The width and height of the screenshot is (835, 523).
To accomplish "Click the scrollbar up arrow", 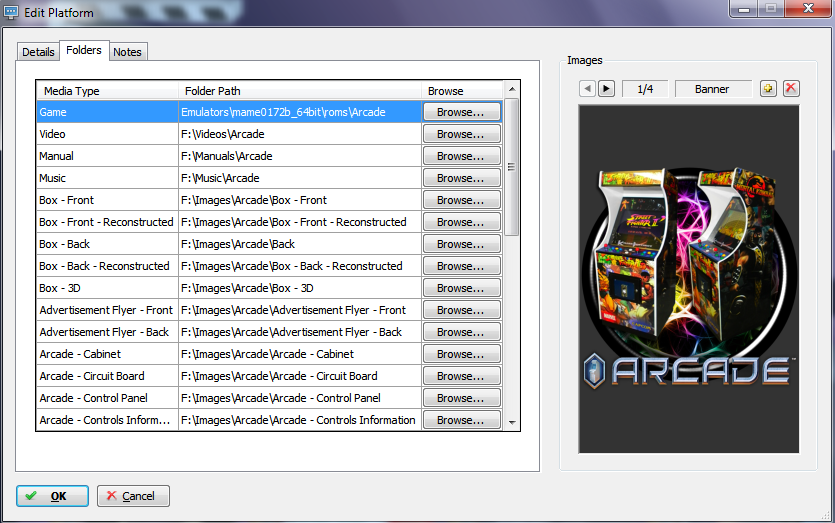I will pos(512,89).
